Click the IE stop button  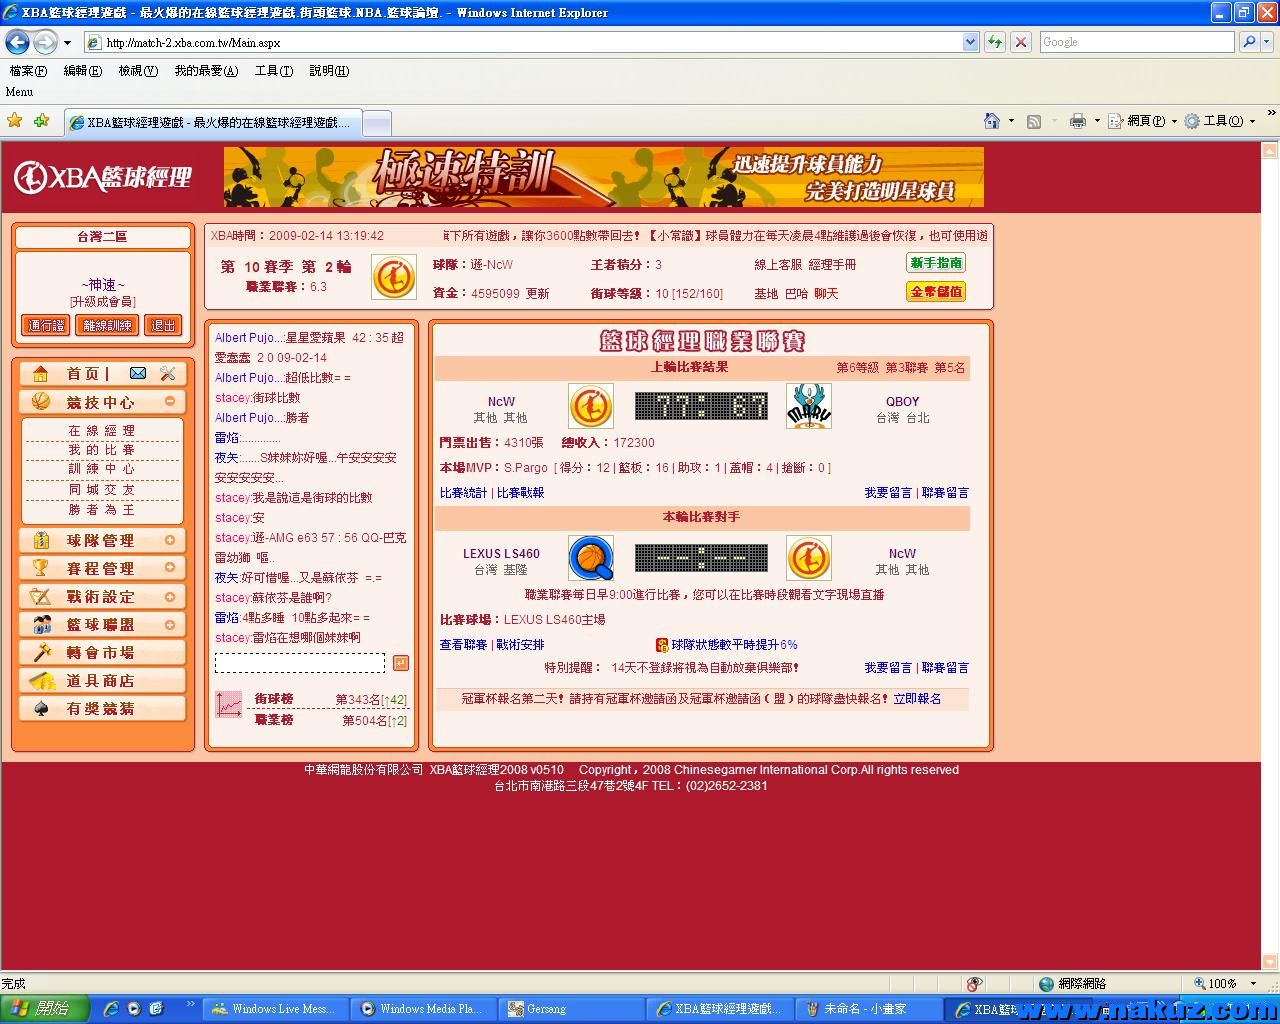[1021, 42]
